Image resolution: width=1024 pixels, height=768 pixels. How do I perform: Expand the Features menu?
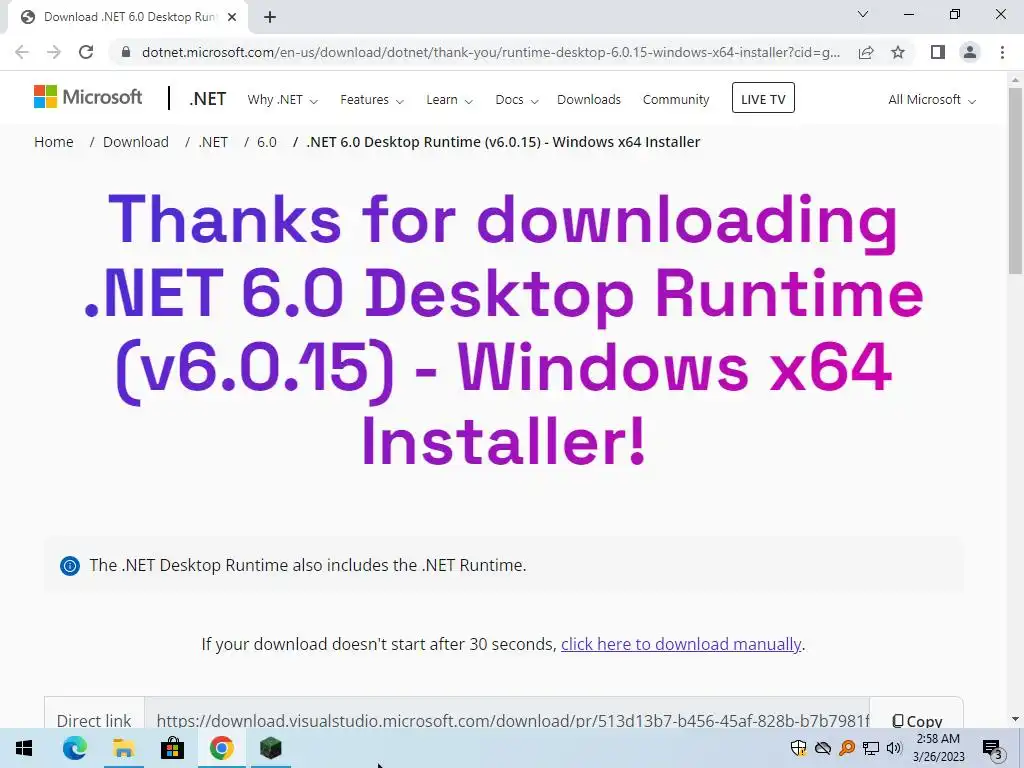click(372, 100)
